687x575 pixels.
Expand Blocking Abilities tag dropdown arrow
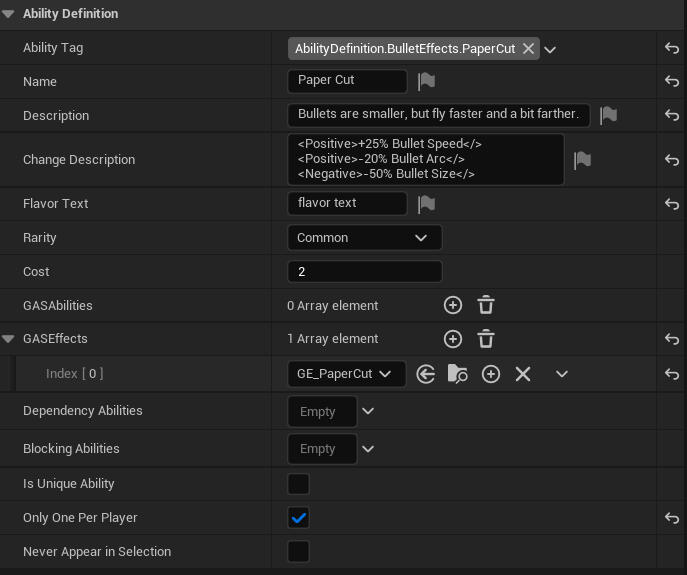[368, 449]
